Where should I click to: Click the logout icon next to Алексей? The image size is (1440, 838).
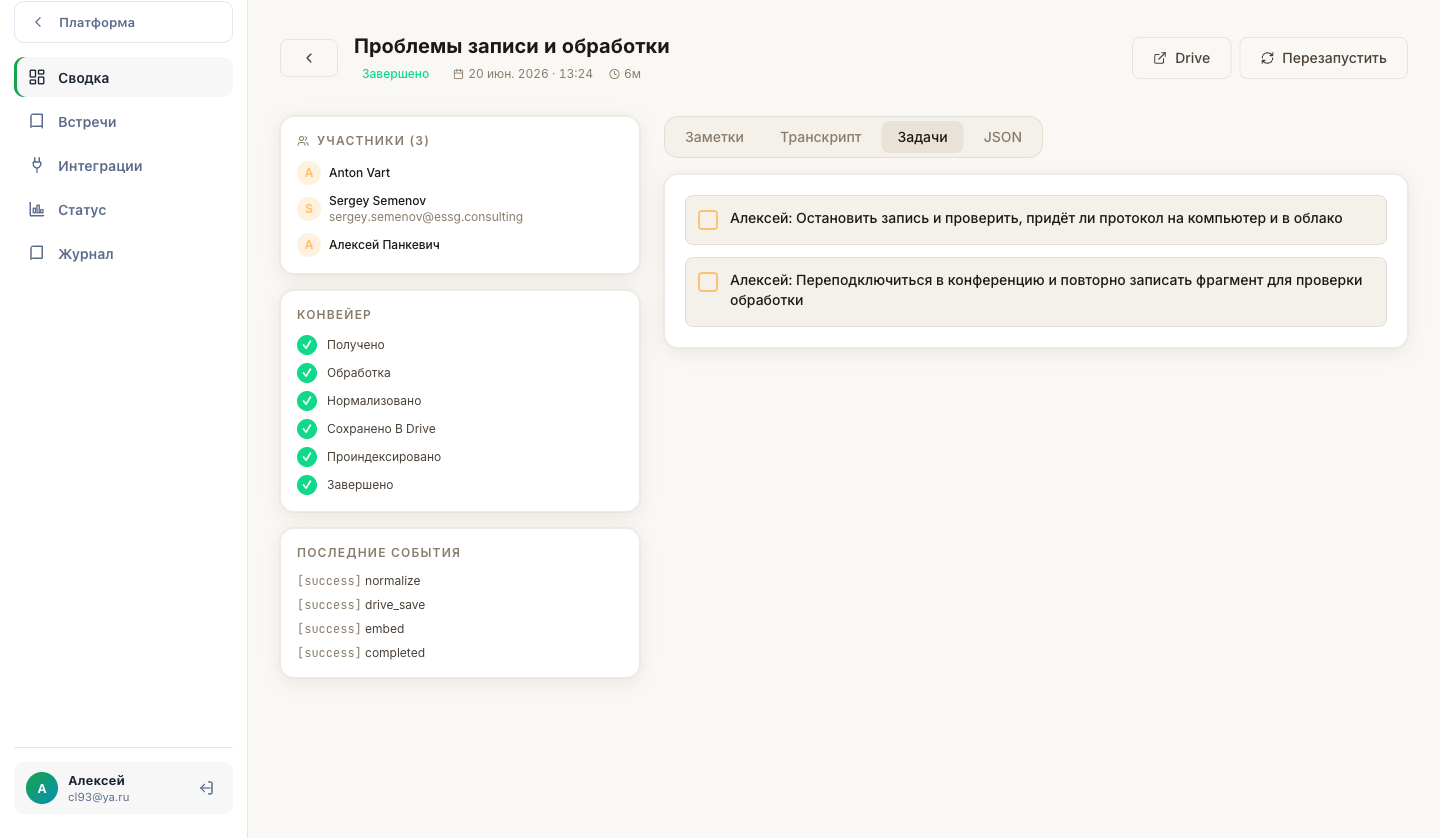[x=206, y=788]
